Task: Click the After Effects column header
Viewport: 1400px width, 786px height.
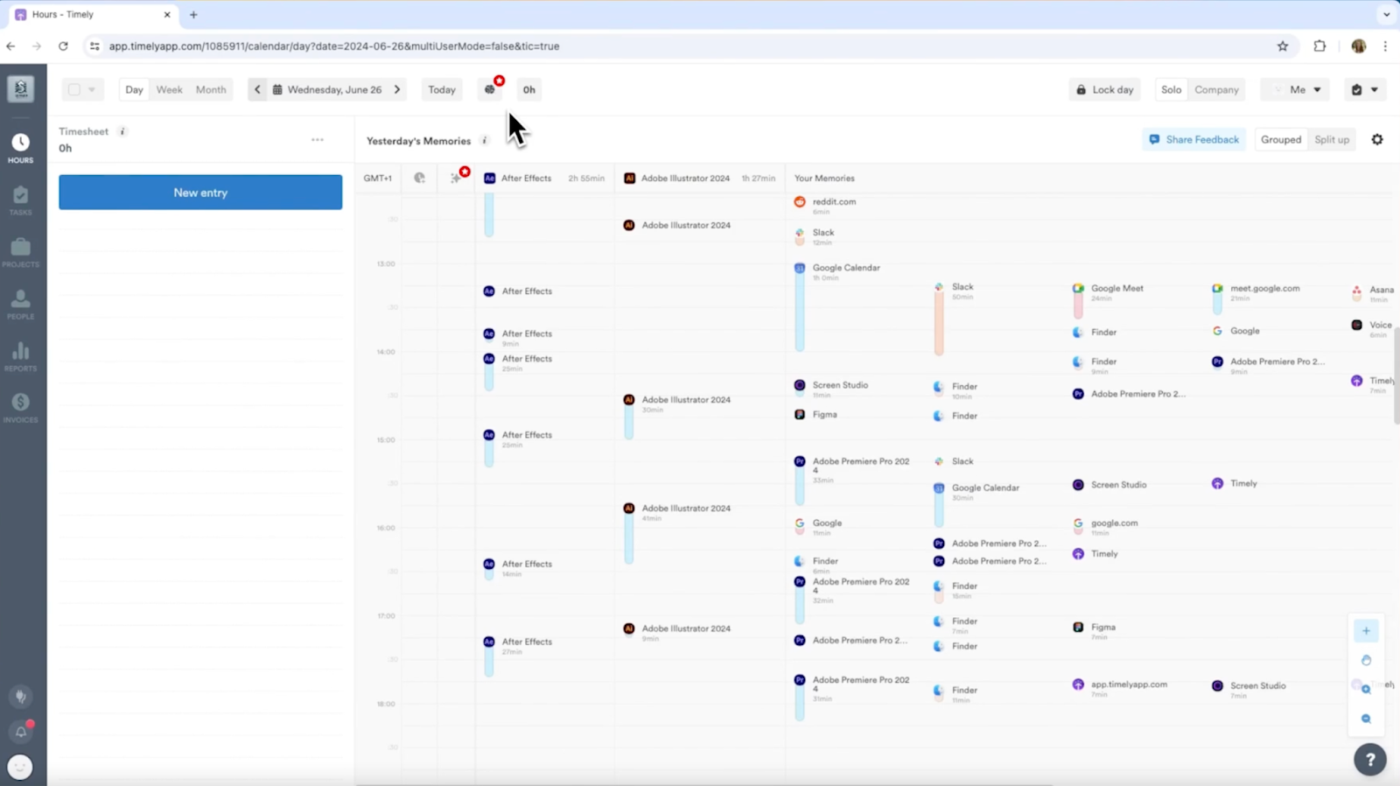Action: click(544, 178)
